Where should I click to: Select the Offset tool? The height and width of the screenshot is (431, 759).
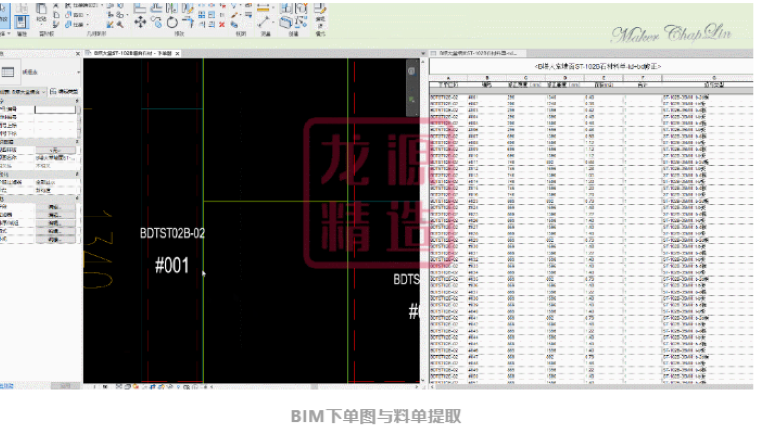click(156, 8)
